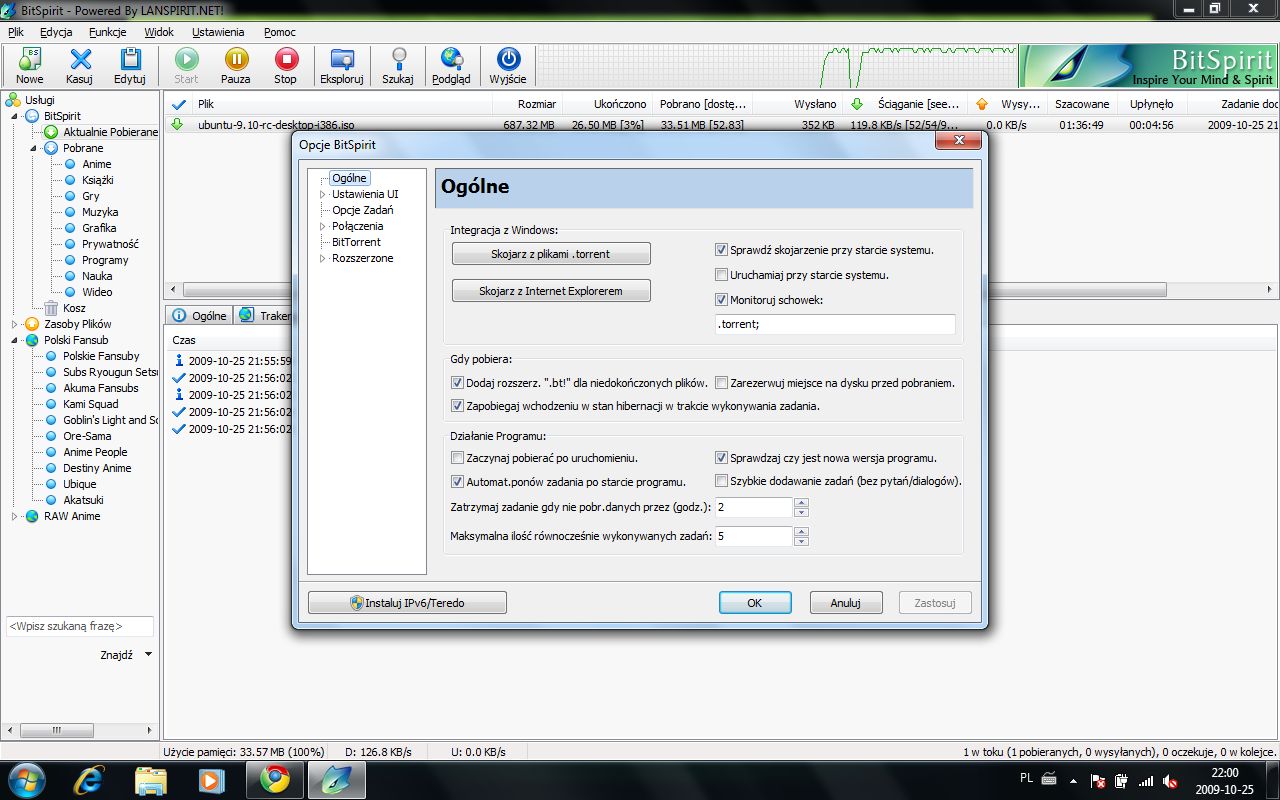Open the Znajdź dropdown arrow
1280x800 pixels.
pyautogui.click(x=148, y=655)
